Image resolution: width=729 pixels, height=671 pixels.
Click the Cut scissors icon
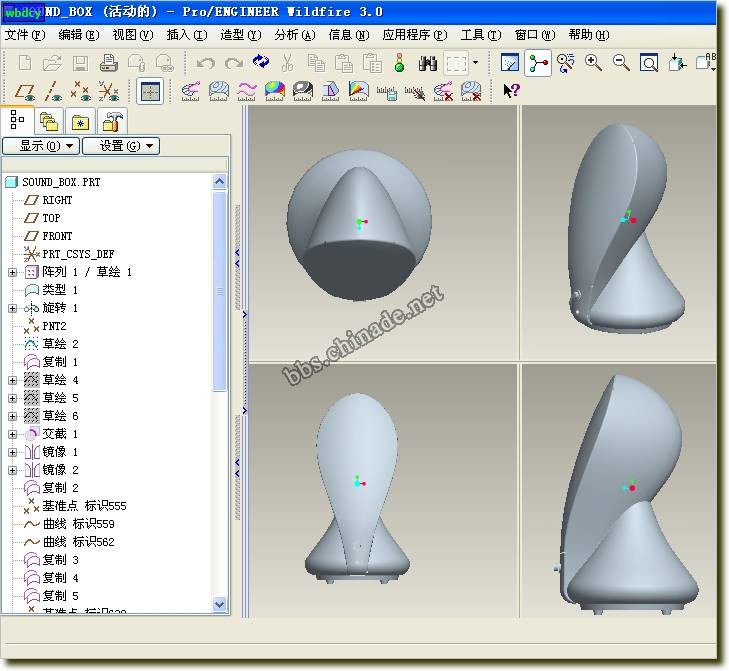pos(287,63)
